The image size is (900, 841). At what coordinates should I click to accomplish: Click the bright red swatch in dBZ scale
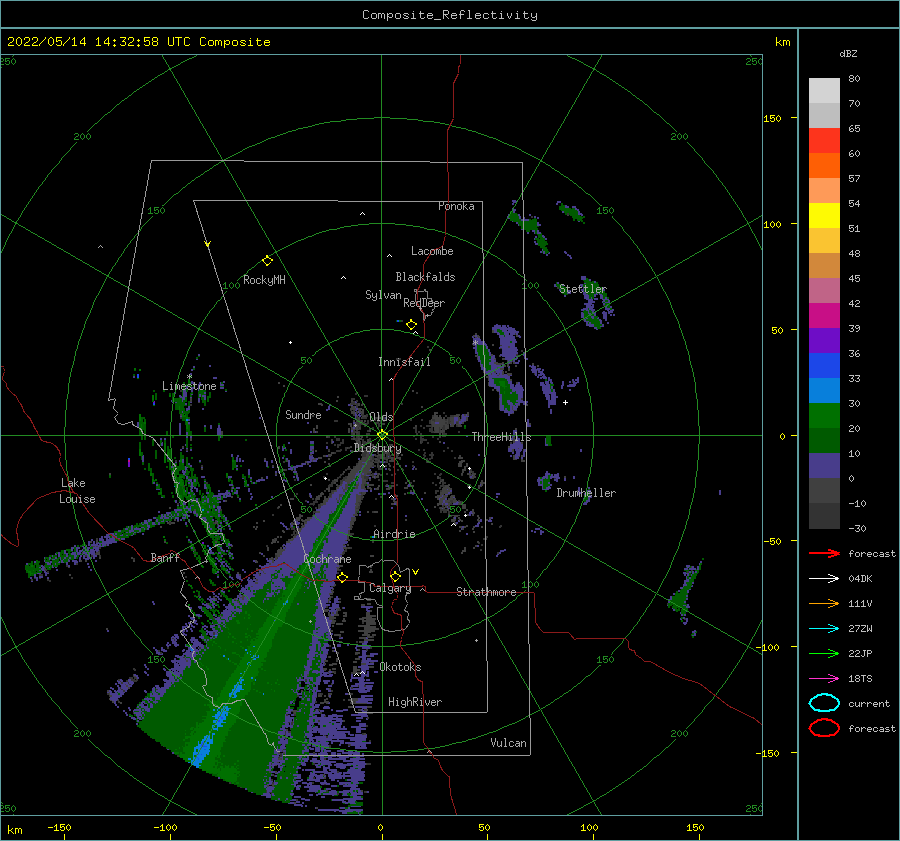824,141
